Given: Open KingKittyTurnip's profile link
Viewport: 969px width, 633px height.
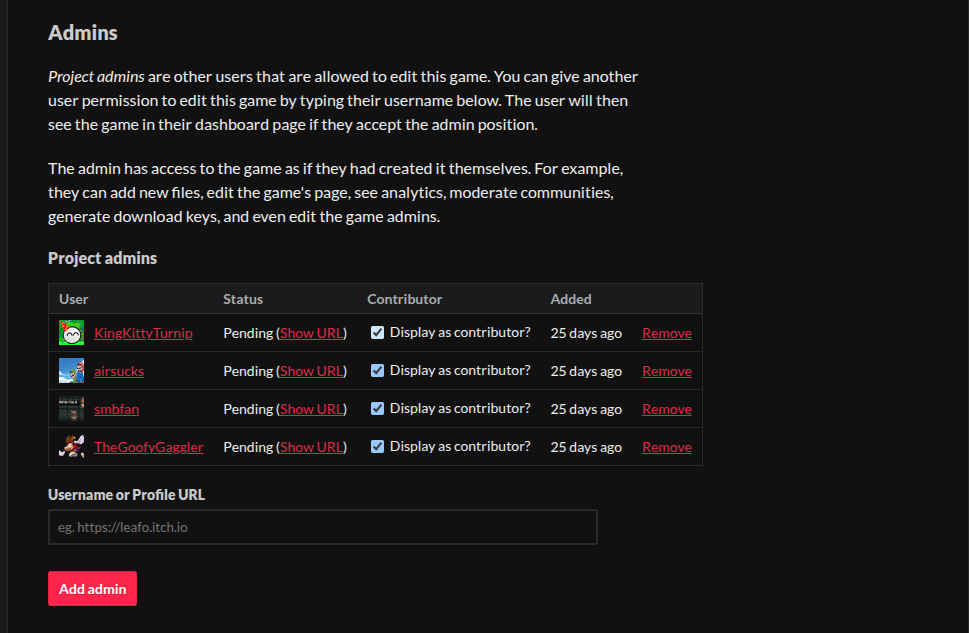Looking at the screenshot, I should [143, 333].
